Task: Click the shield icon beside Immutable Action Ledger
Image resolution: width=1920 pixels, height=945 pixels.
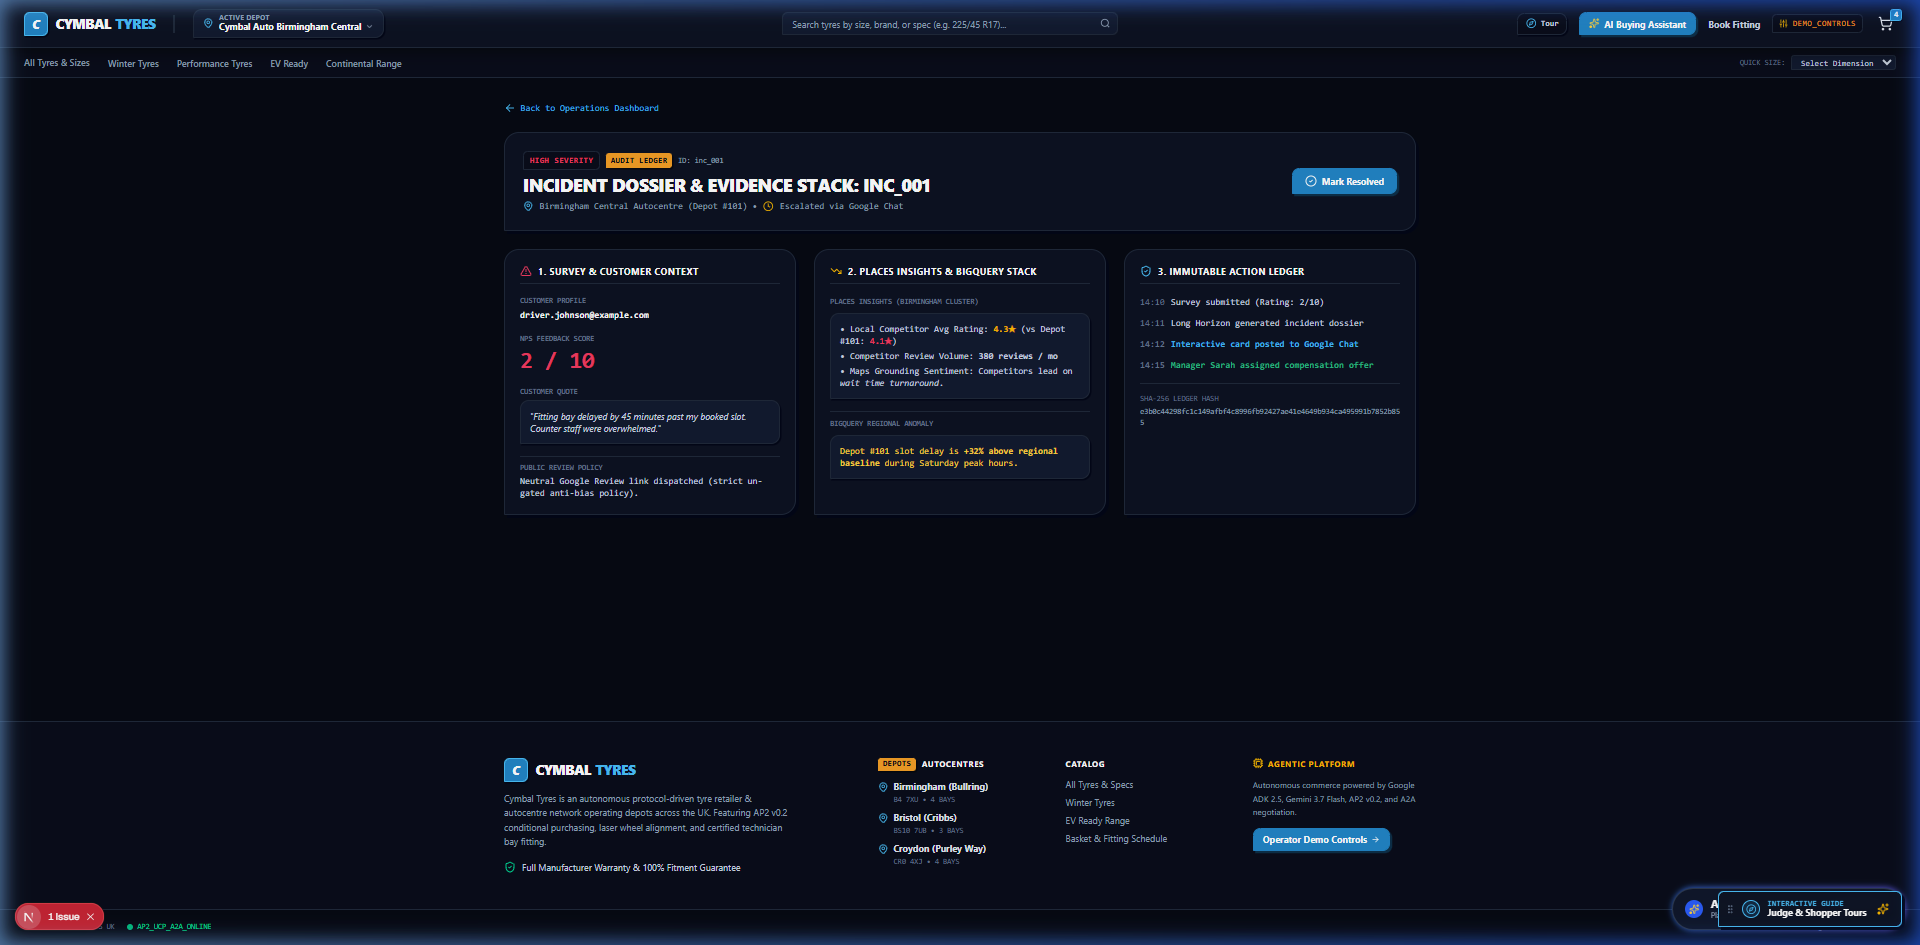Action: 1146,271
